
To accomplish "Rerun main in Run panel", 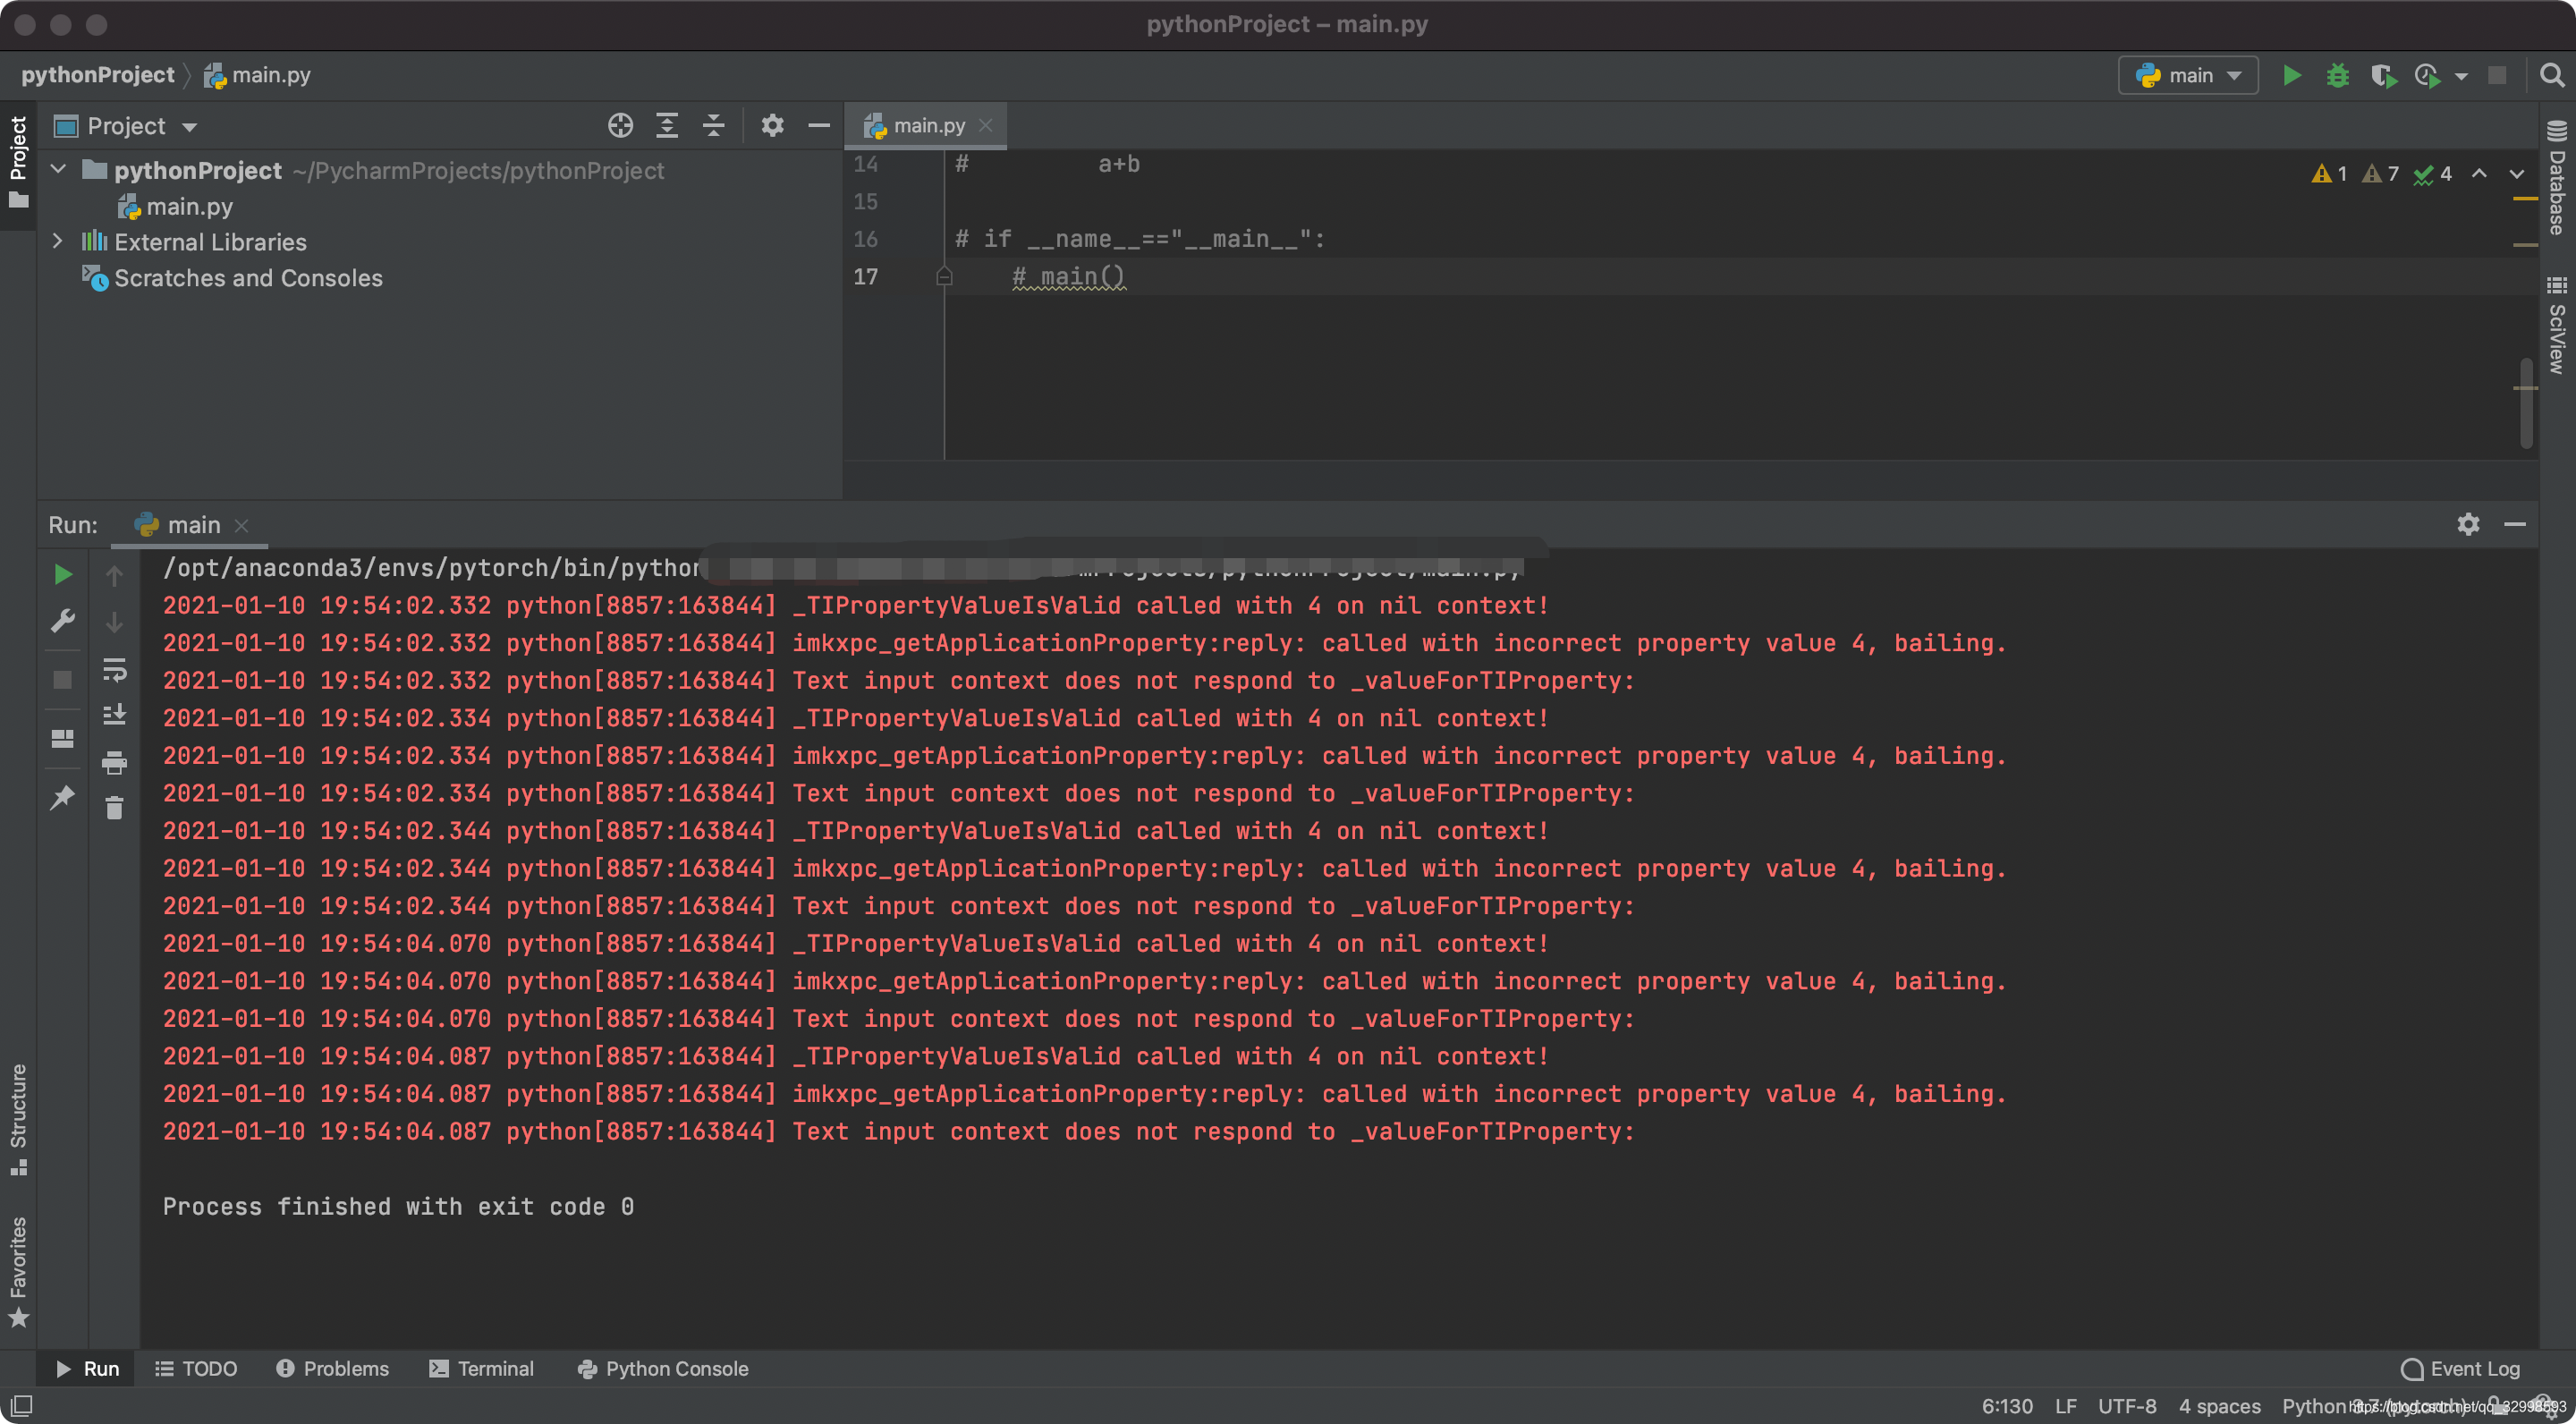I will coord(62,574).
